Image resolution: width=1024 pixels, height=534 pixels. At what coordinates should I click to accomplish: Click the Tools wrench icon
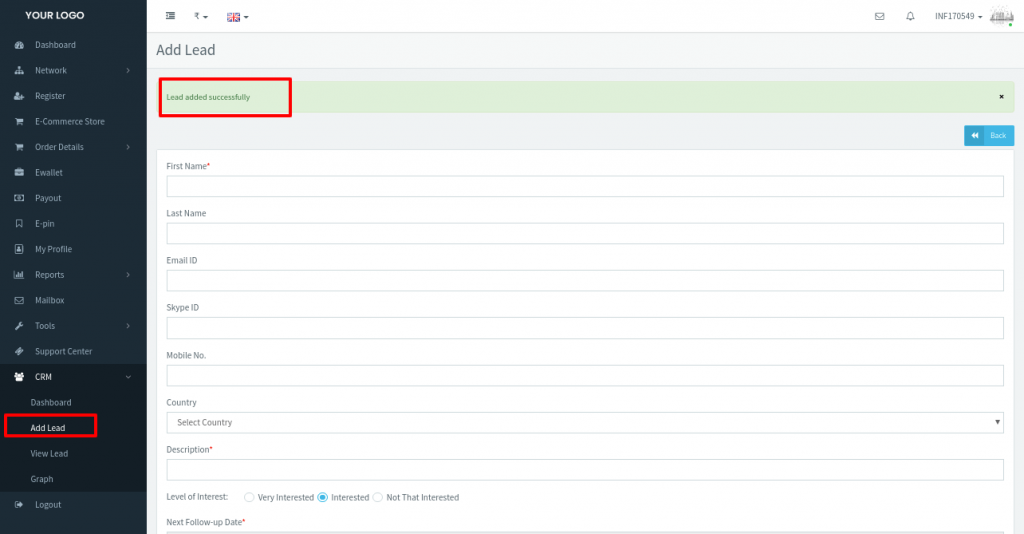point(19,326)
